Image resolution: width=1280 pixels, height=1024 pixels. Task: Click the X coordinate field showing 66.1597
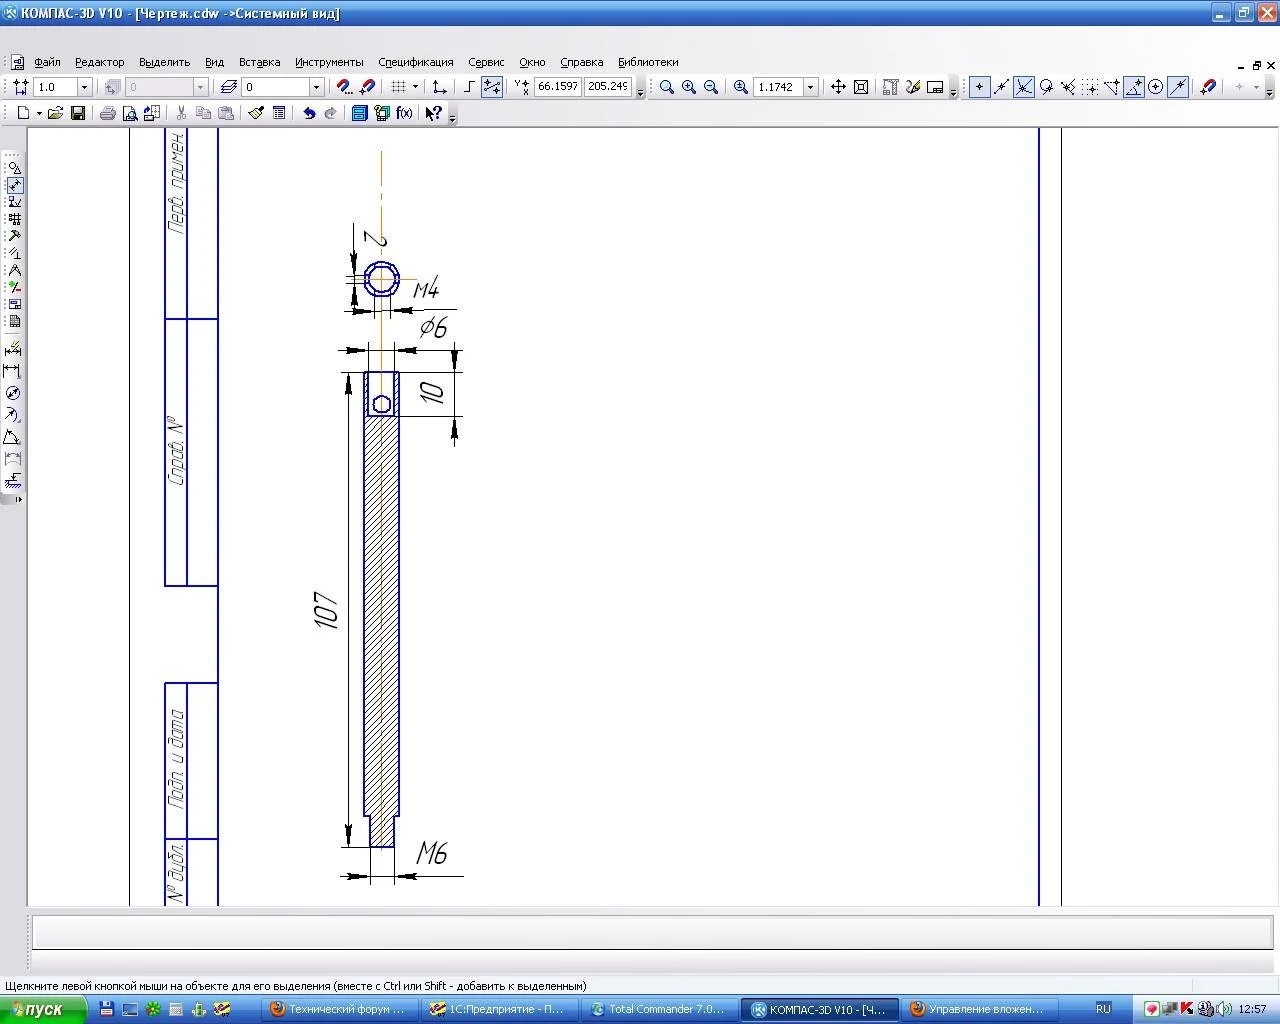click(557, 87)
